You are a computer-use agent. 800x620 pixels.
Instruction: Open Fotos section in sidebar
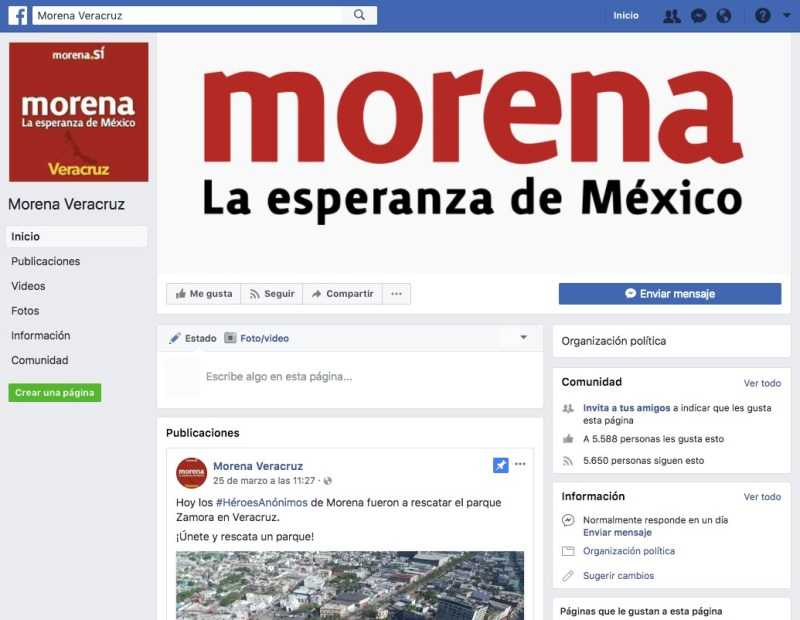25,311
